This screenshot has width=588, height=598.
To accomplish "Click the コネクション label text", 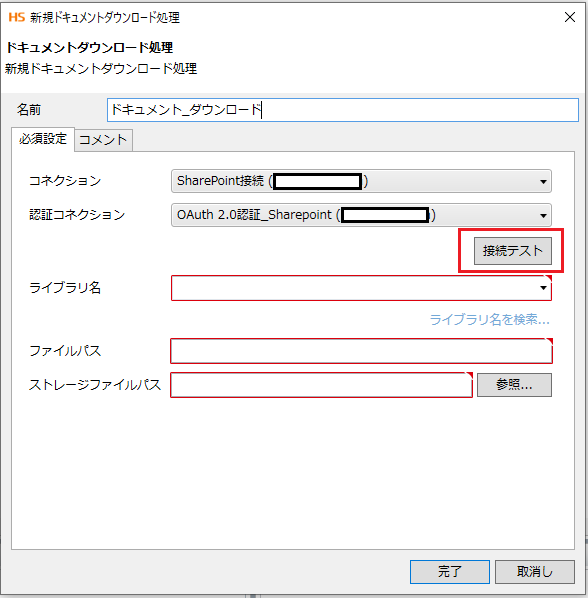I will tap(65, 181).
